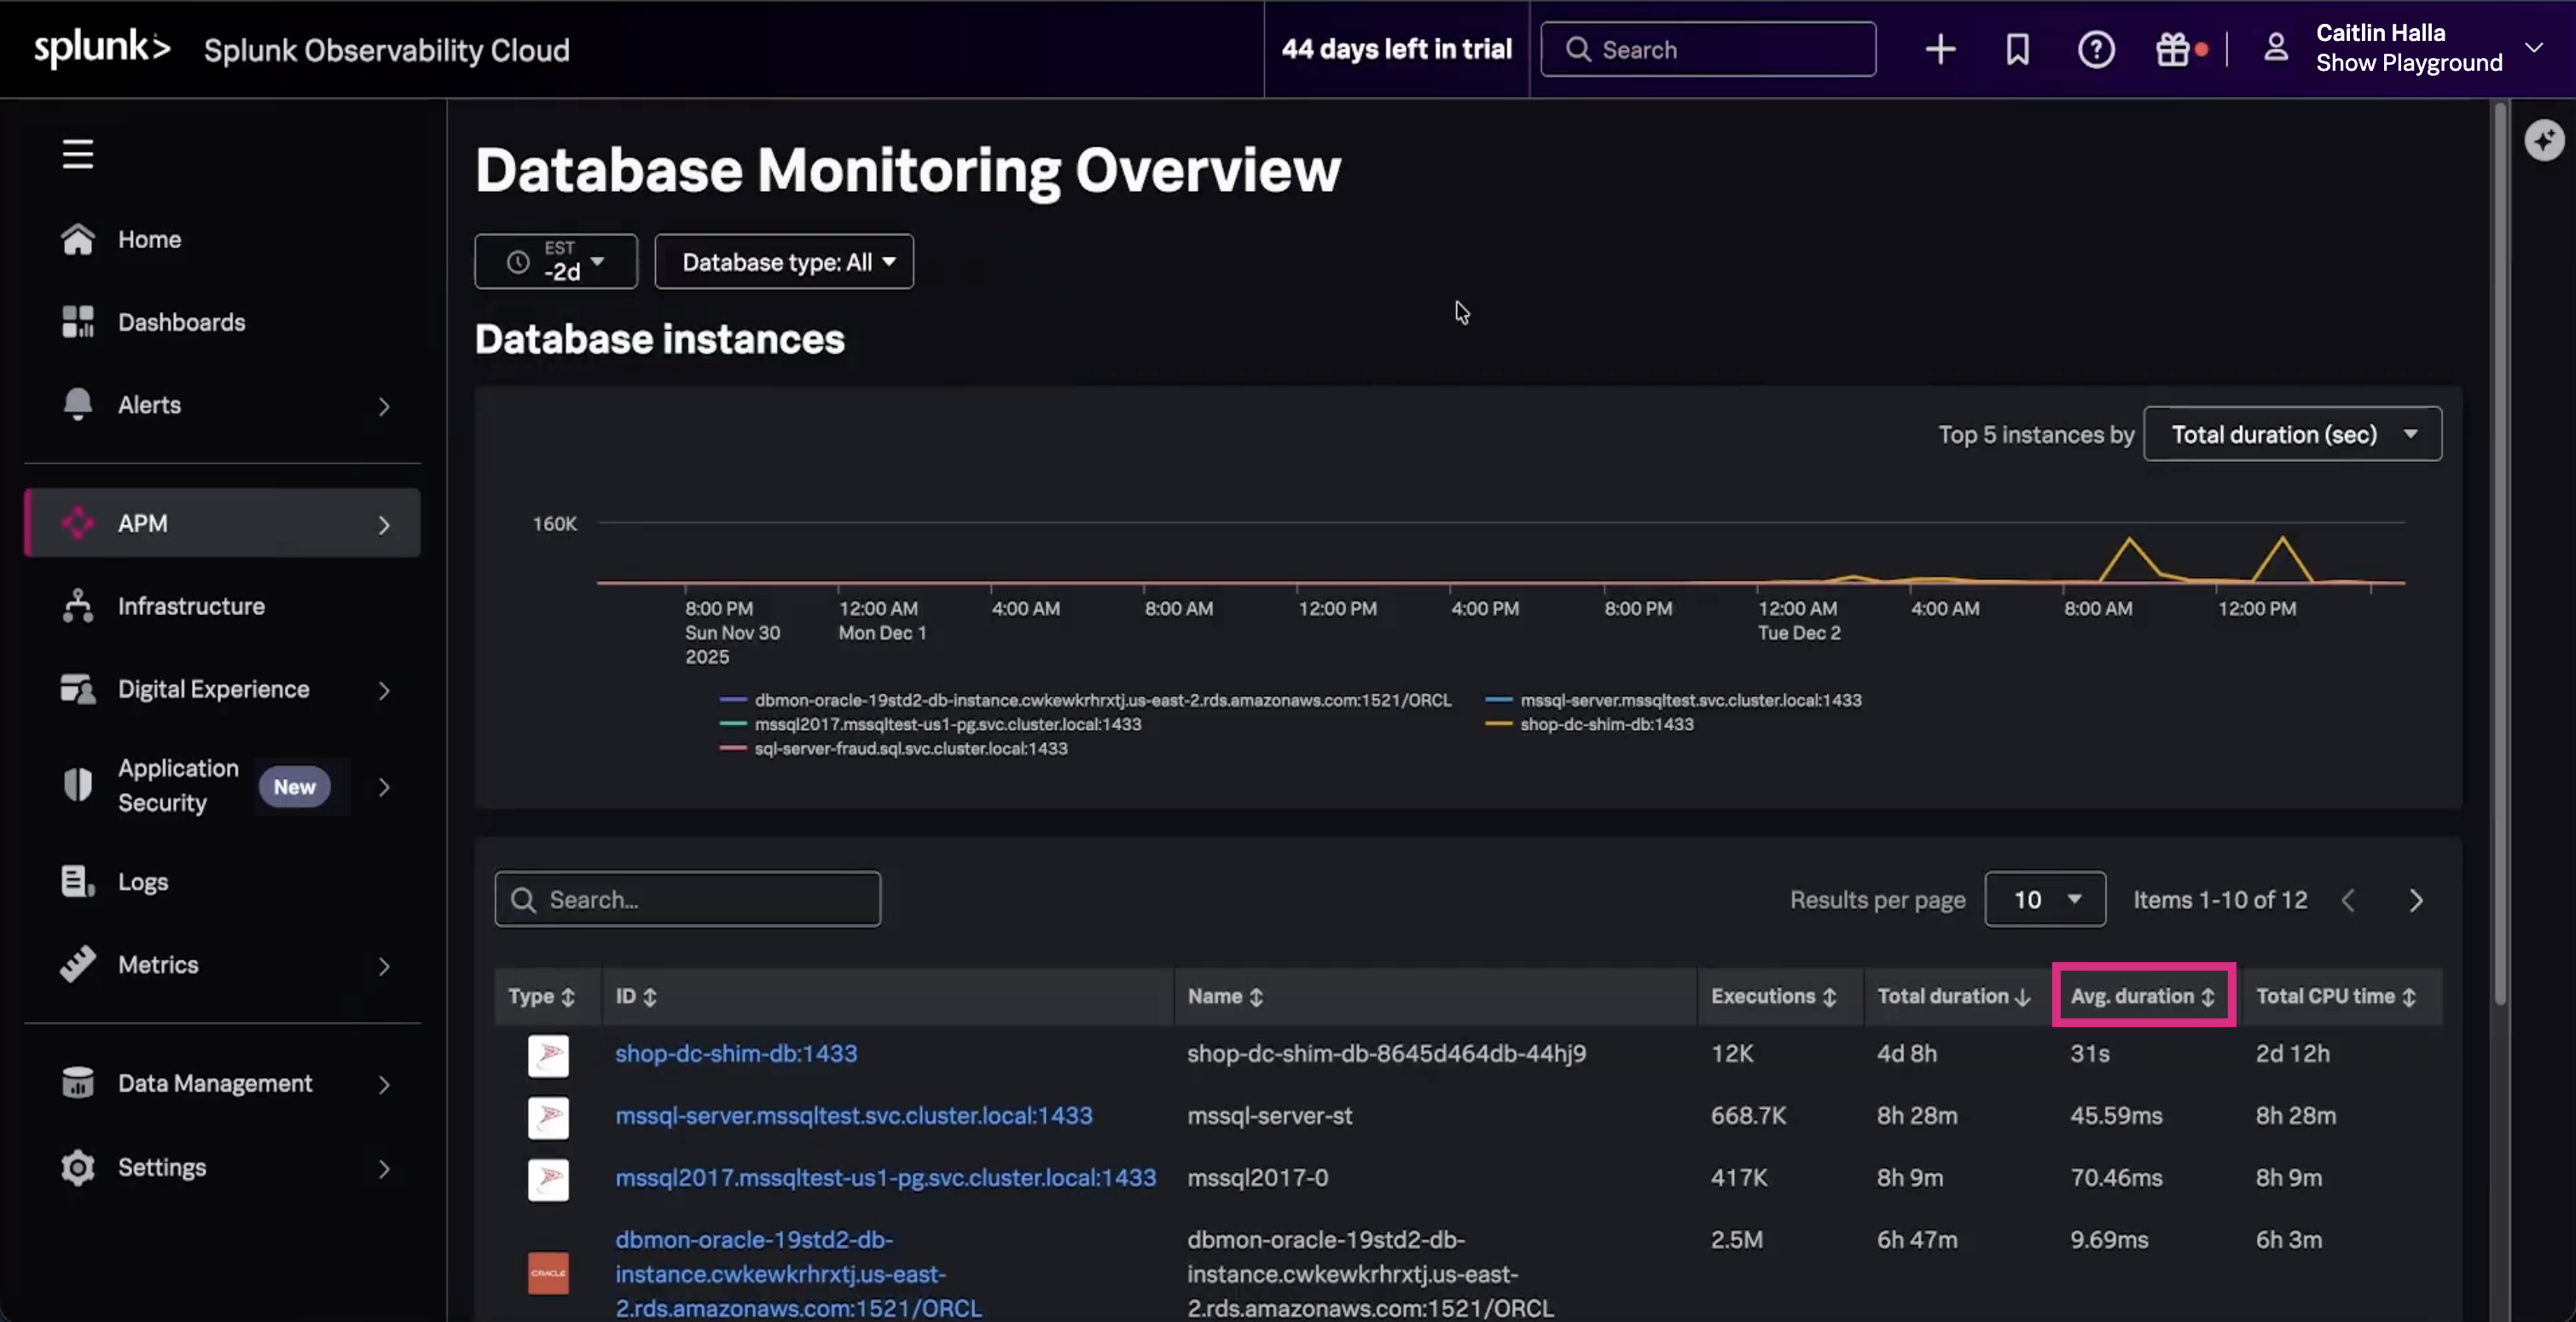Open the help question mark icon
This screenshot has width=2576, height=1322.
pos(2096,49)
